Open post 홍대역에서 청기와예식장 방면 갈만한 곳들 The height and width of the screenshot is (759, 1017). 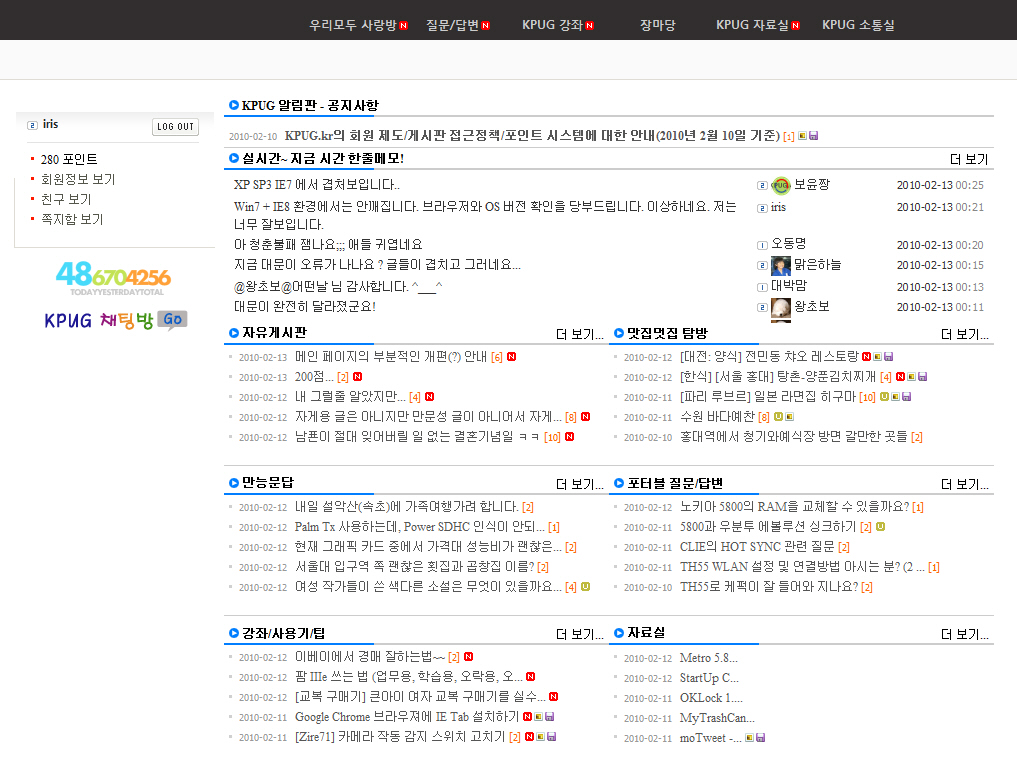coord(794,437)
